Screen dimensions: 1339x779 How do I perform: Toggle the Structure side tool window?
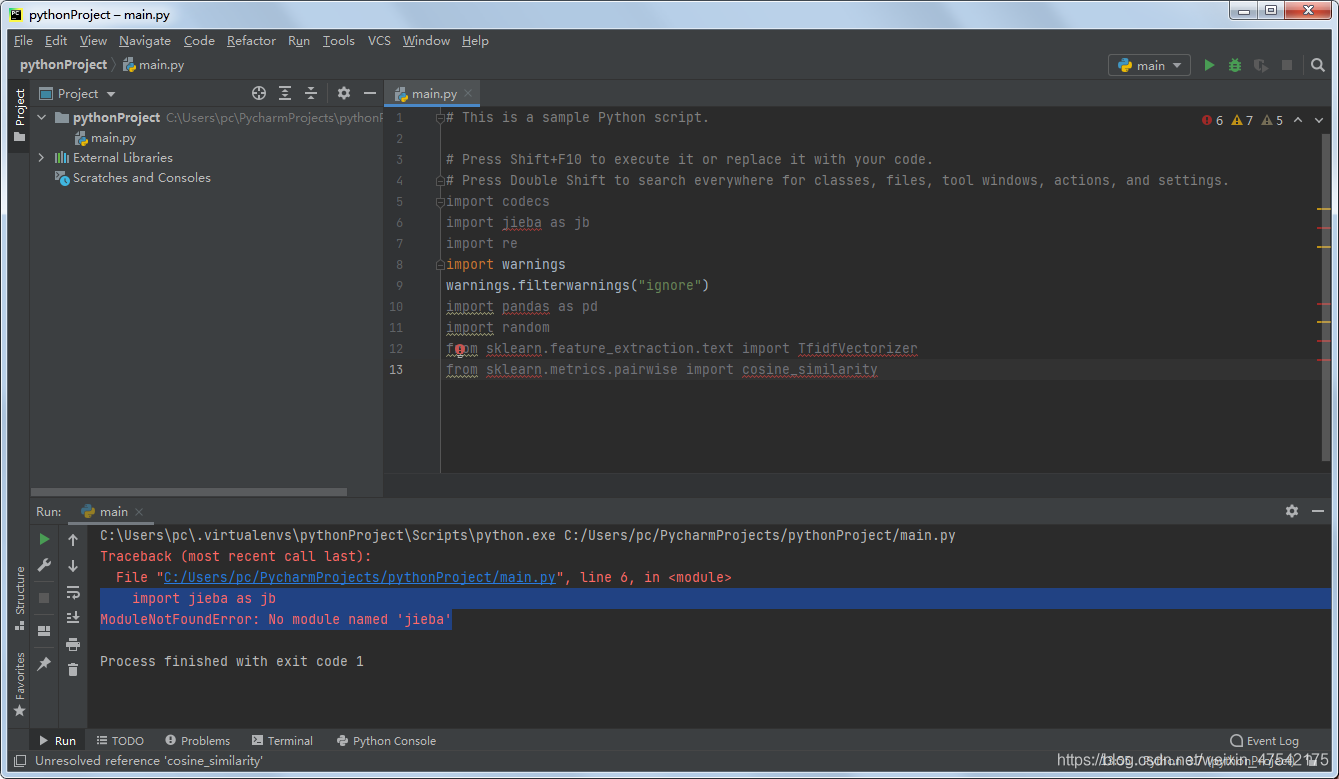(19, 597)
